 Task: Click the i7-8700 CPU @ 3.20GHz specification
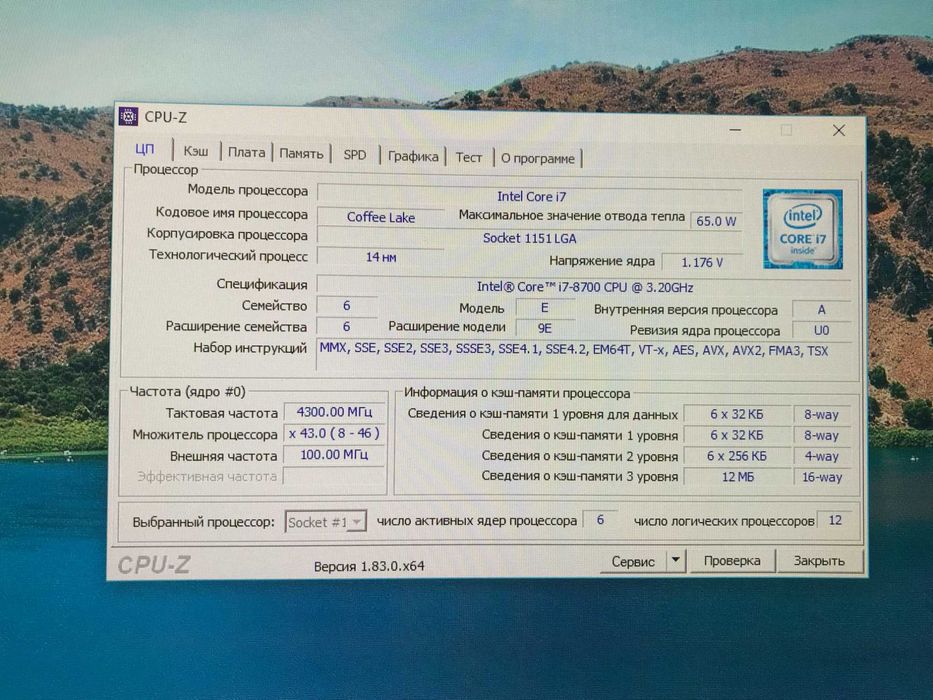click(584, 287)
